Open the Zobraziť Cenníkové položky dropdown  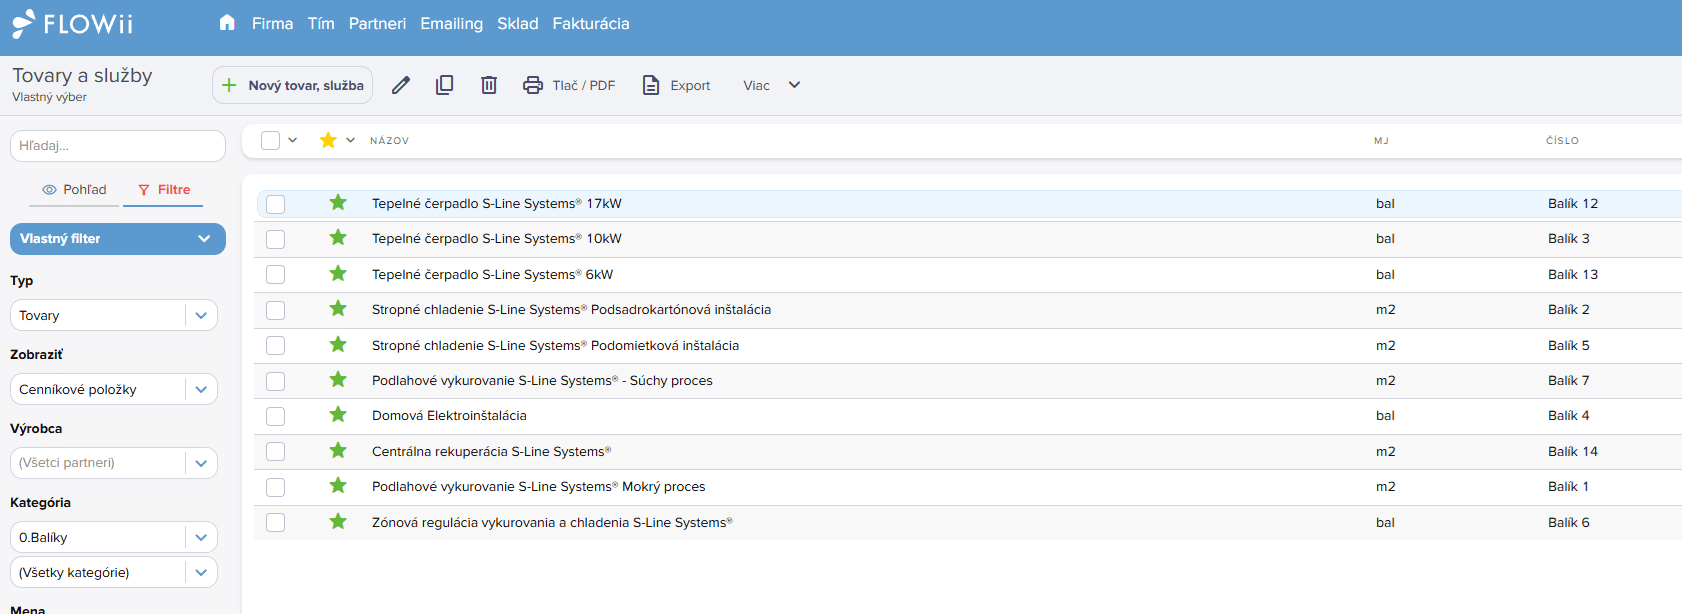click(x=114, y=389)
